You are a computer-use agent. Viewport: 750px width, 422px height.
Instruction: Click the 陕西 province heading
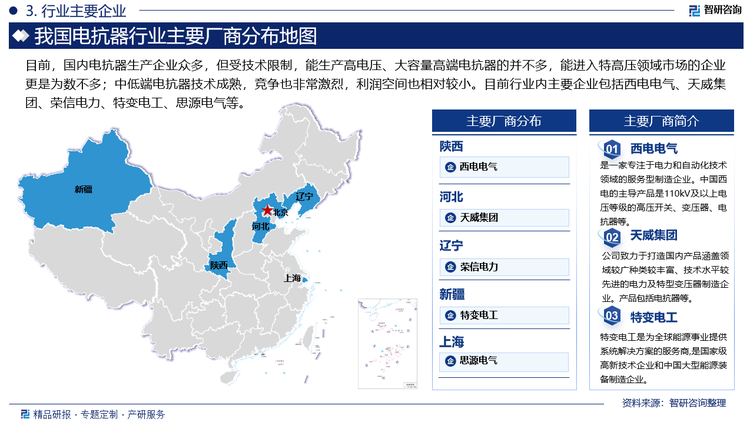click(x=451, y=146)
